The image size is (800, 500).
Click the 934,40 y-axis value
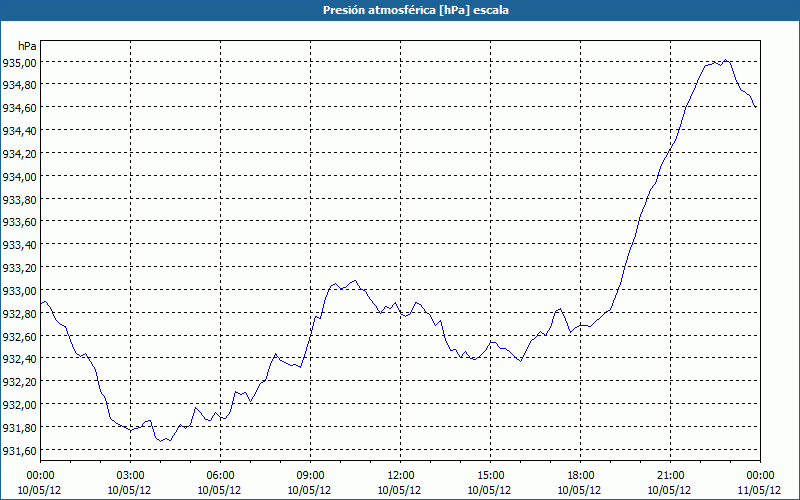coord(20,131)
